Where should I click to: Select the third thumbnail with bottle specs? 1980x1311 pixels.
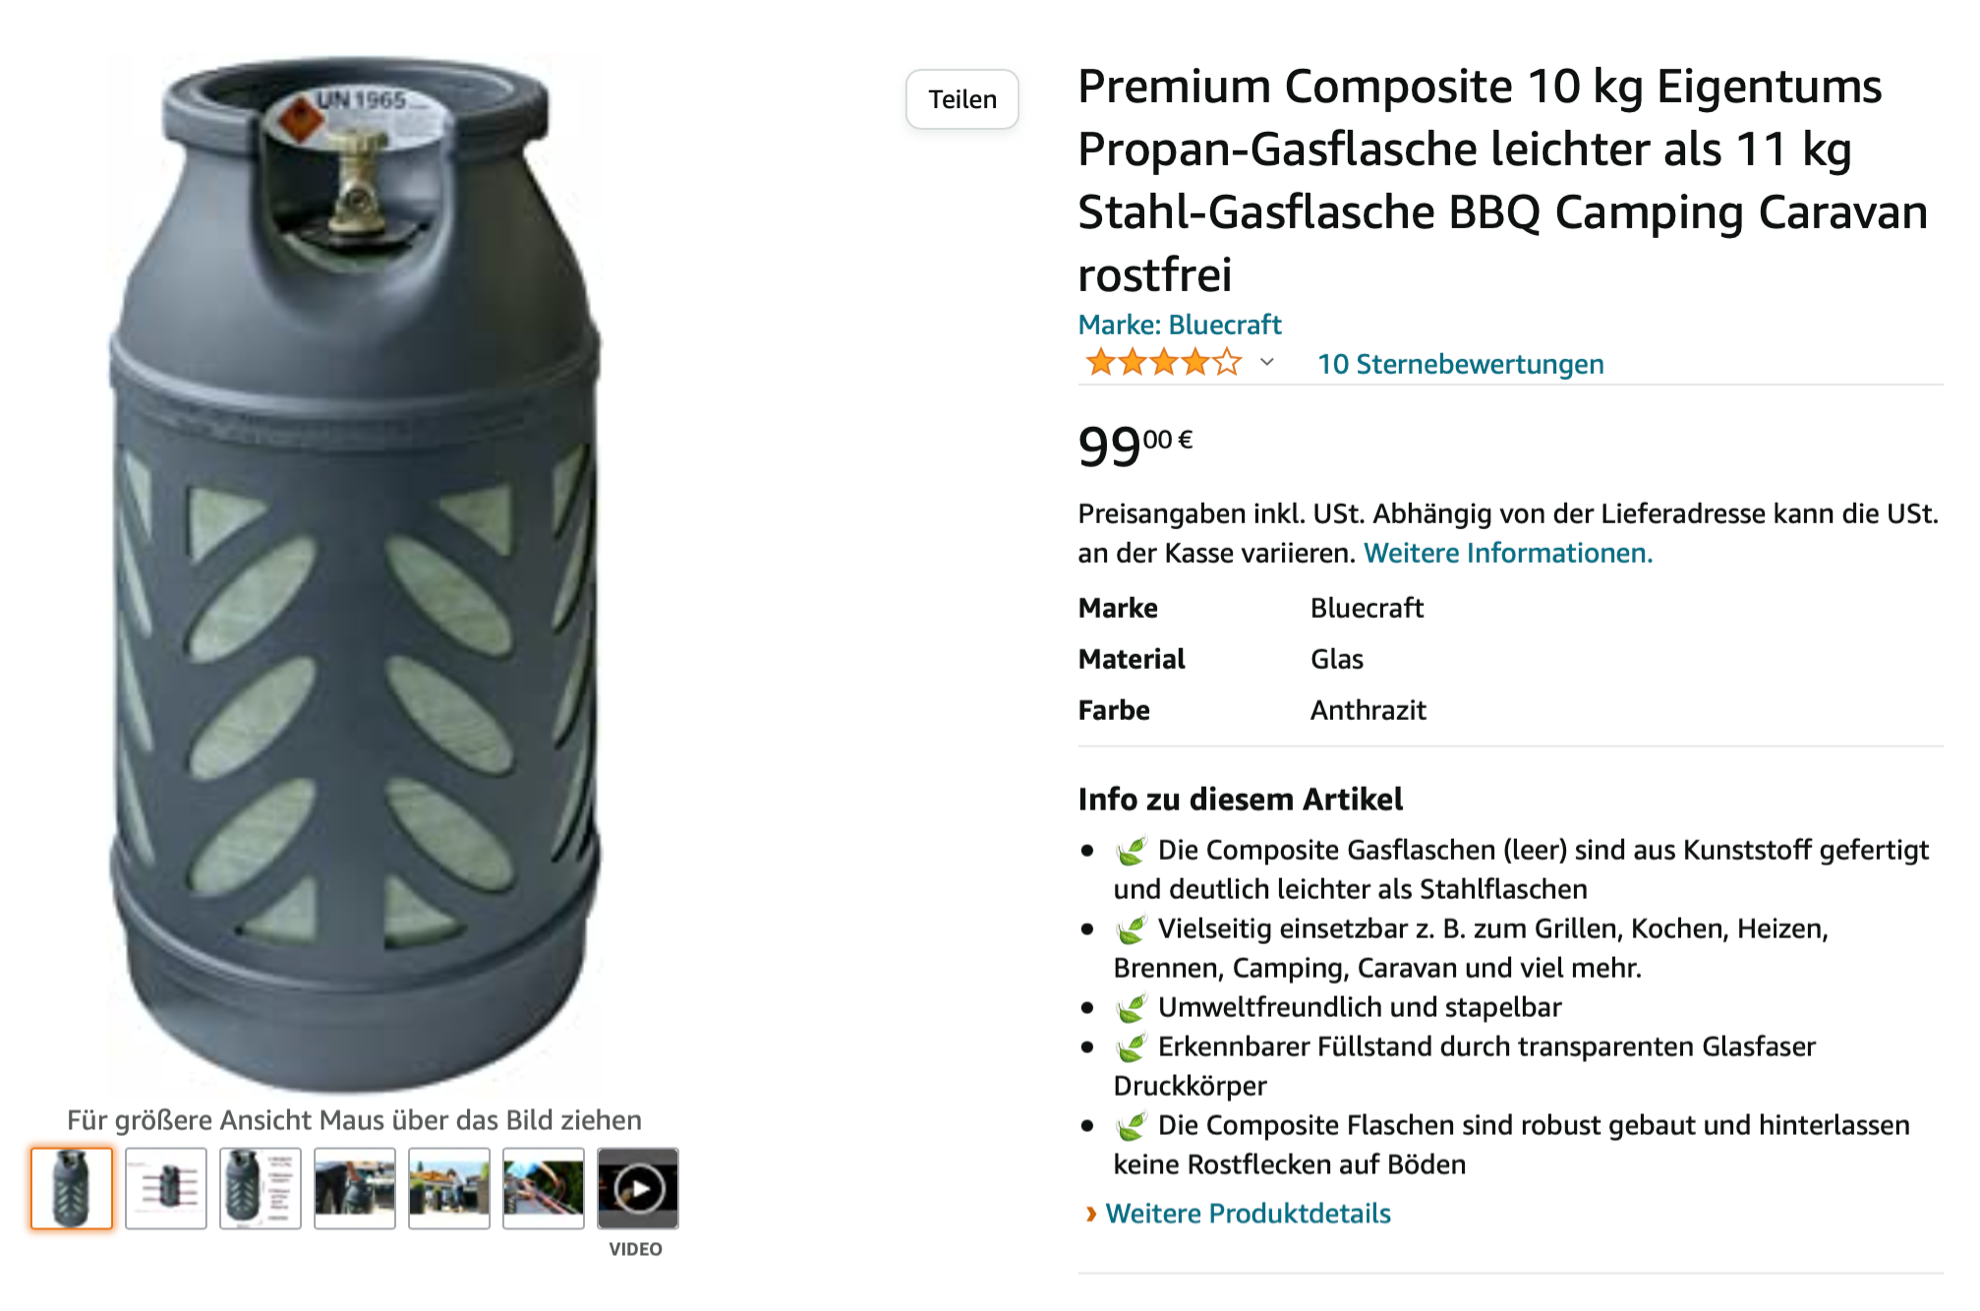click(x=260, y=1188)
